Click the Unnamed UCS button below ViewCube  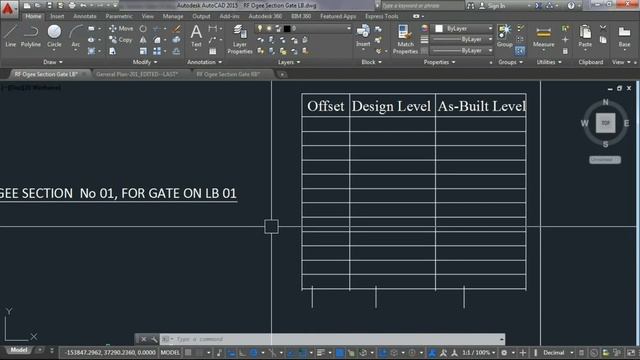(x=604, y=160)
